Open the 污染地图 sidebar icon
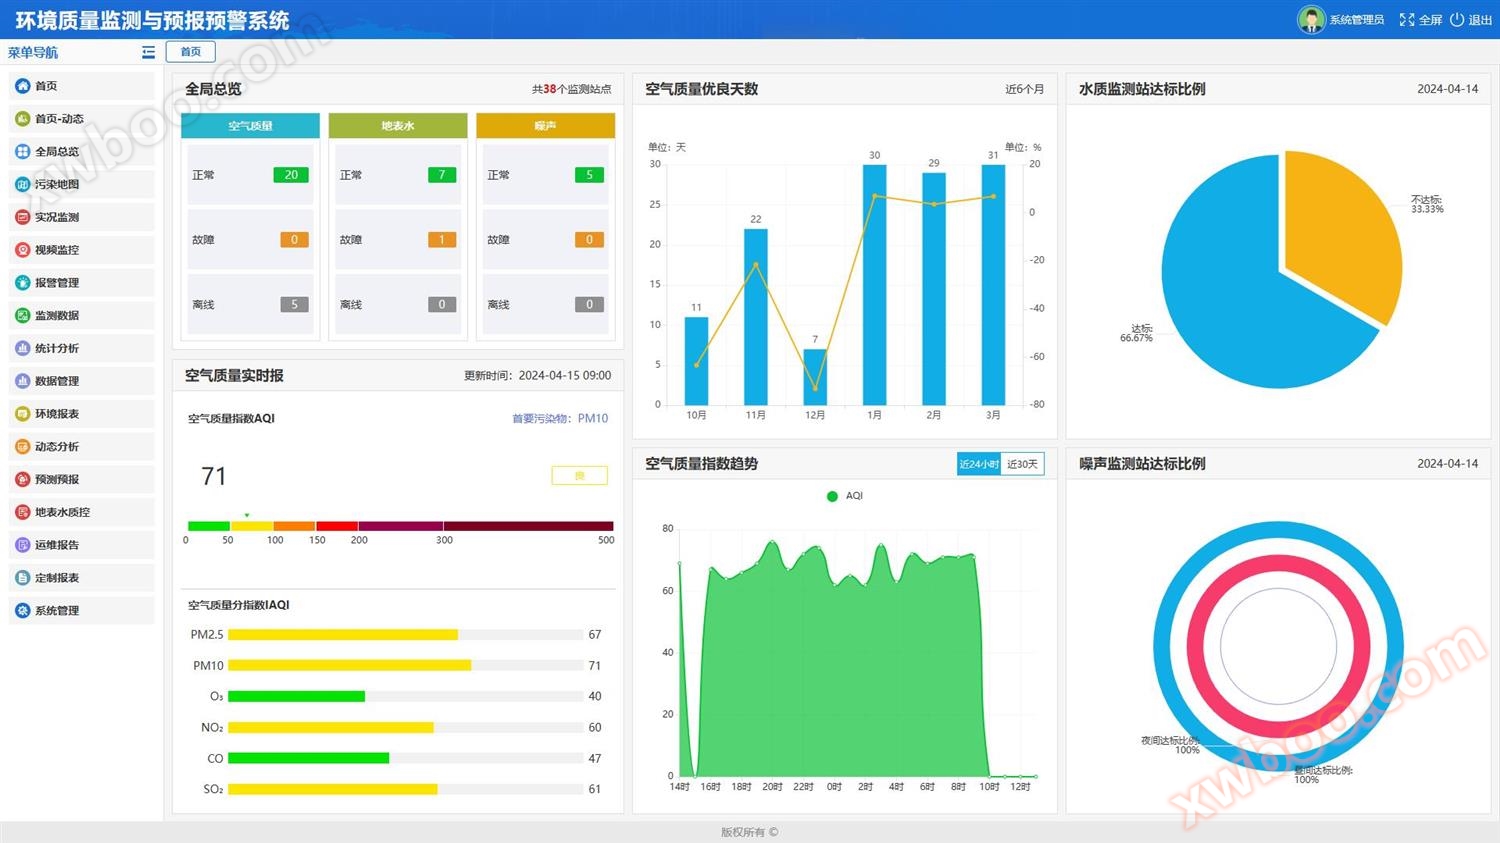 pos(22,184)
